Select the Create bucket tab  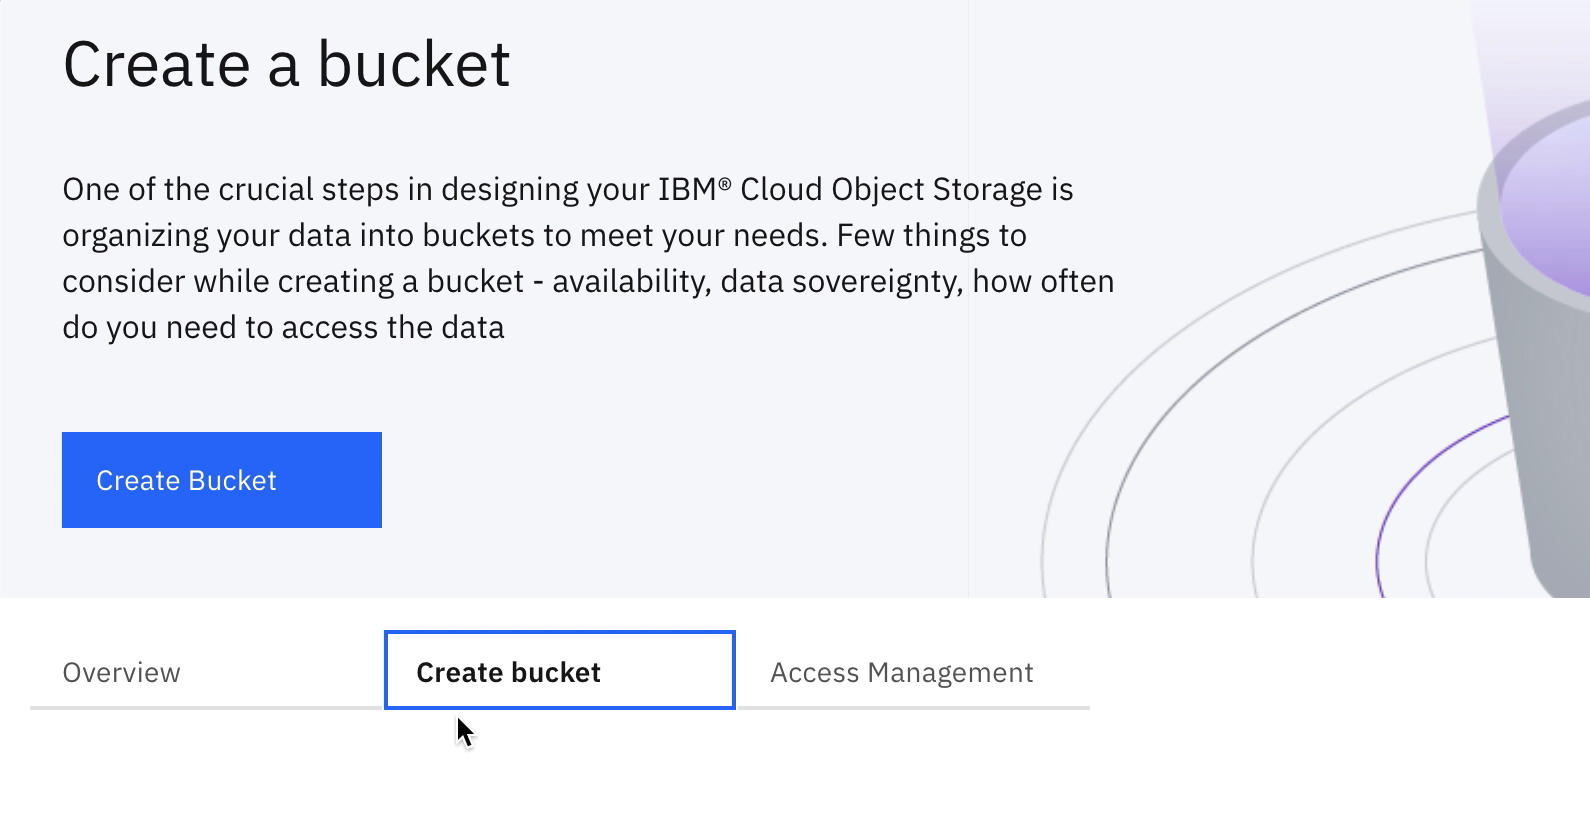[560, 670]
